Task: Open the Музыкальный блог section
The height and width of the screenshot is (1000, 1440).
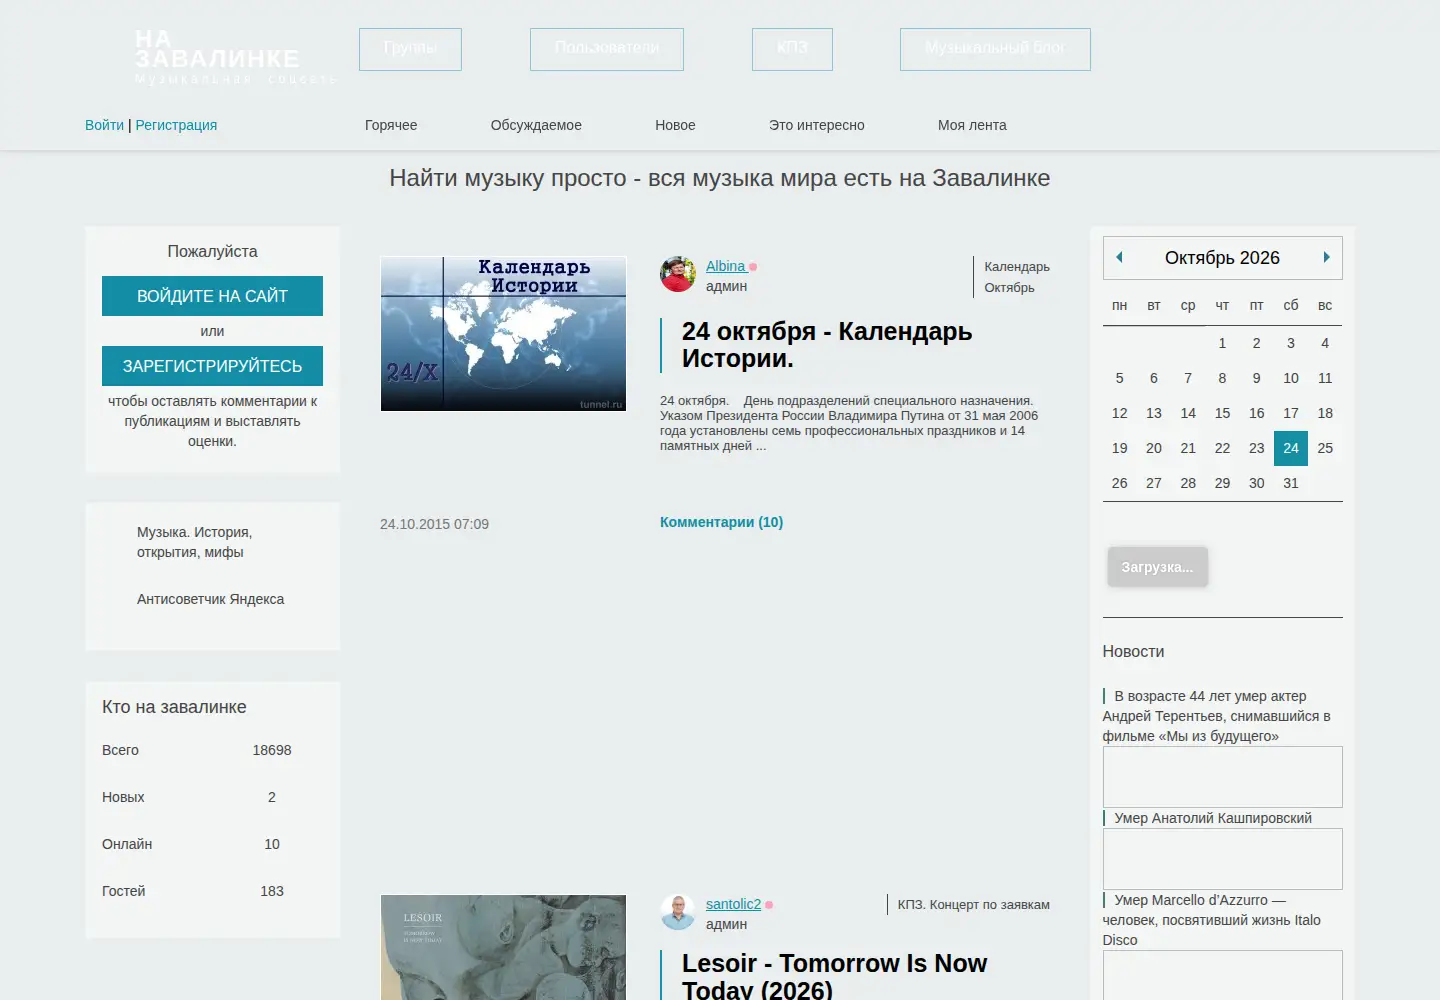Action: pos(995,49)
